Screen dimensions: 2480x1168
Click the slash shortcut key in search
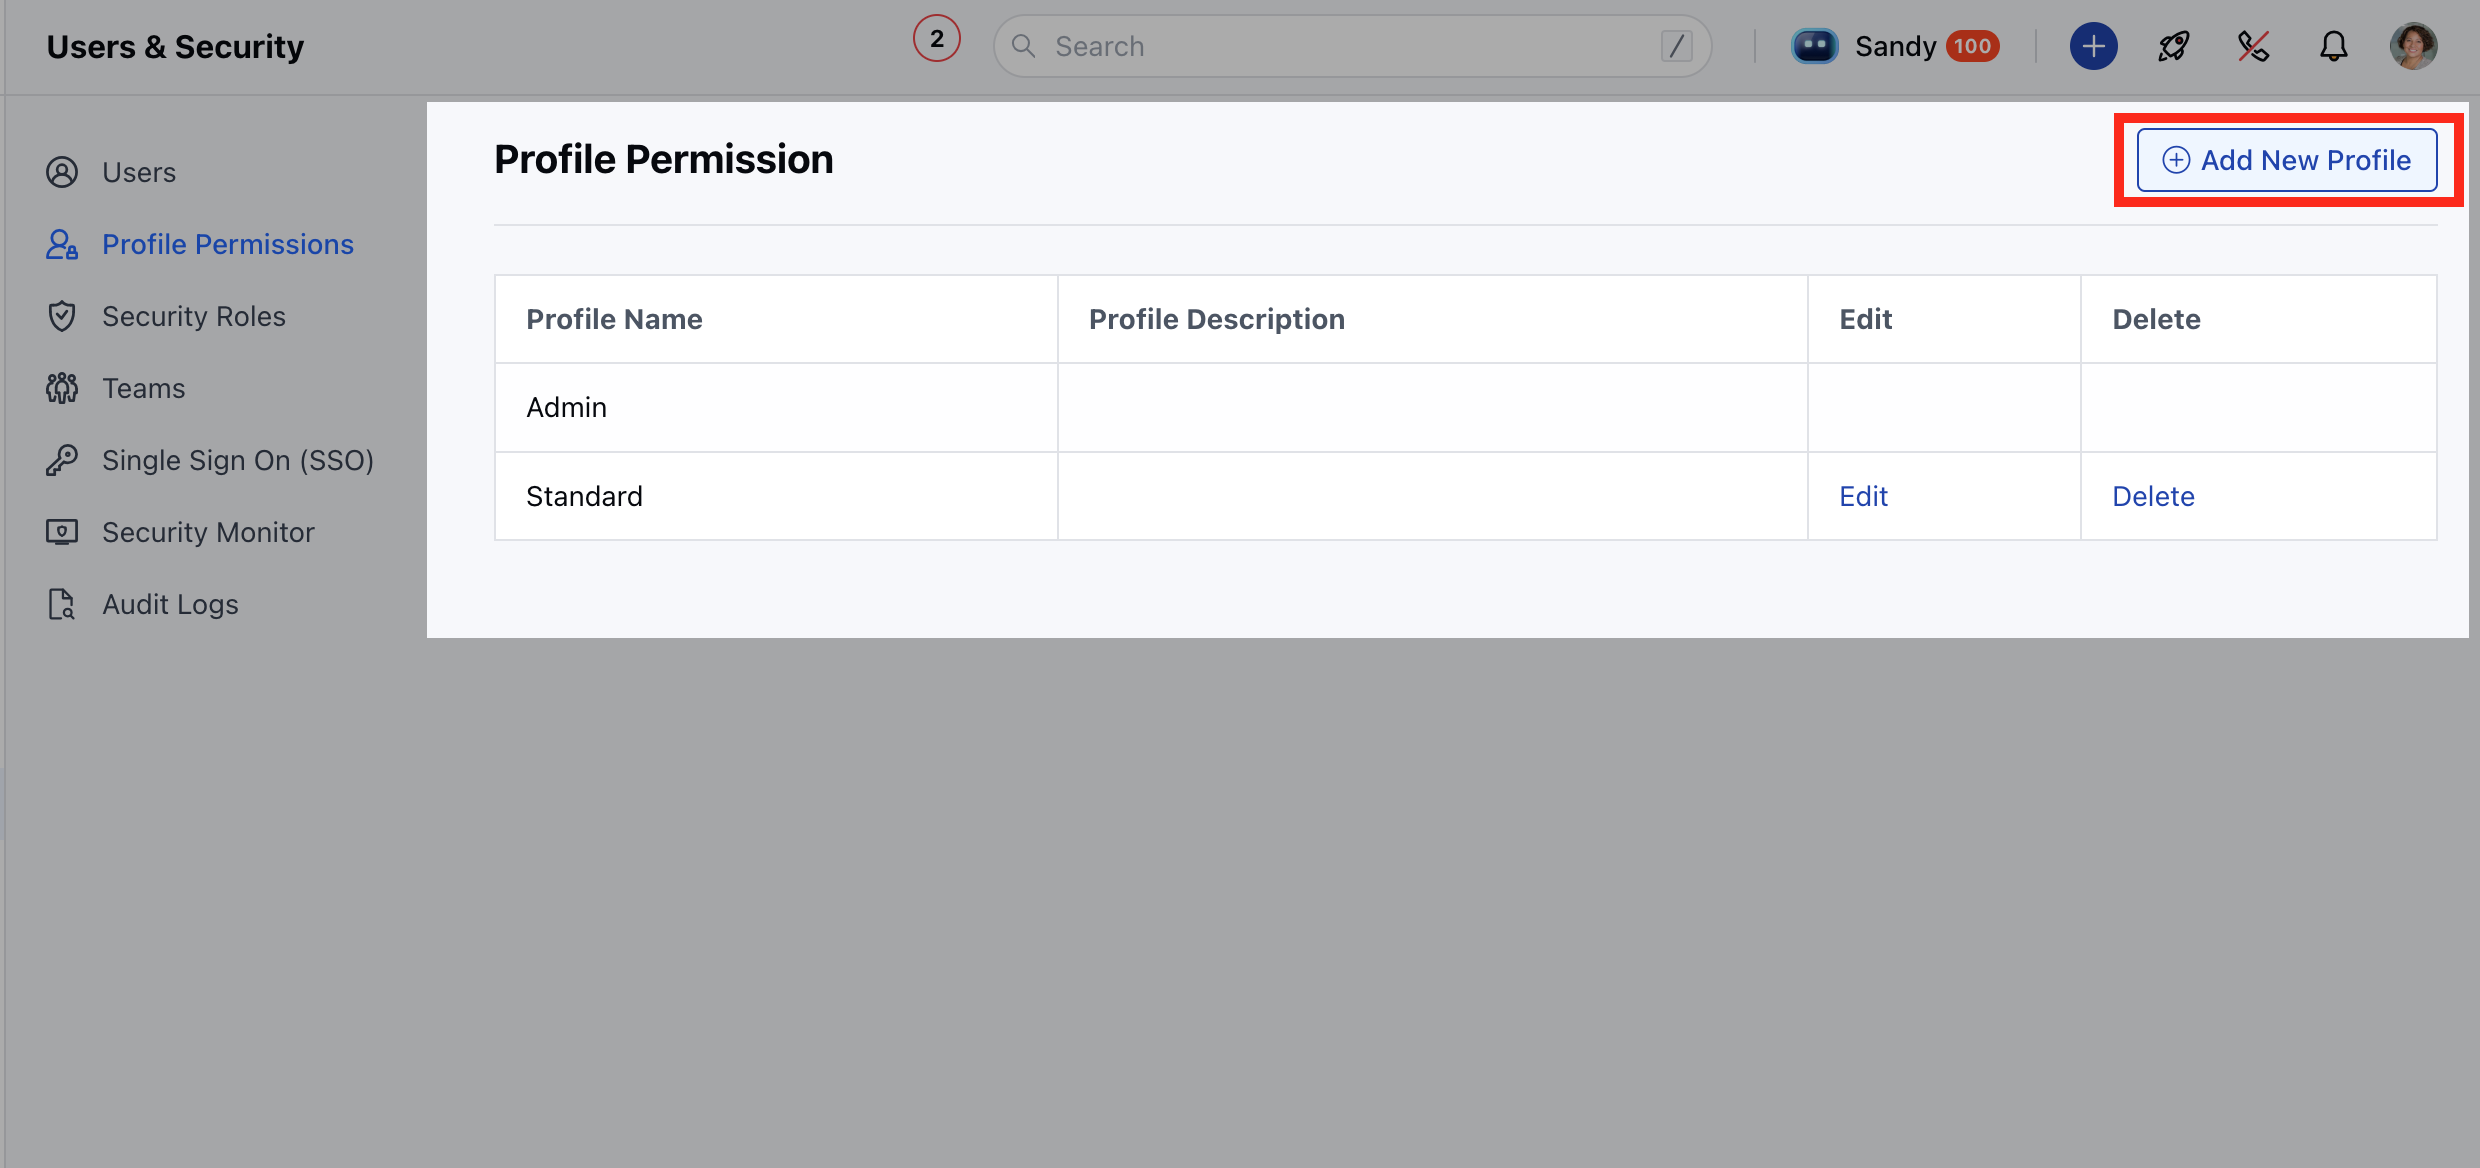tap(1676, 46)
